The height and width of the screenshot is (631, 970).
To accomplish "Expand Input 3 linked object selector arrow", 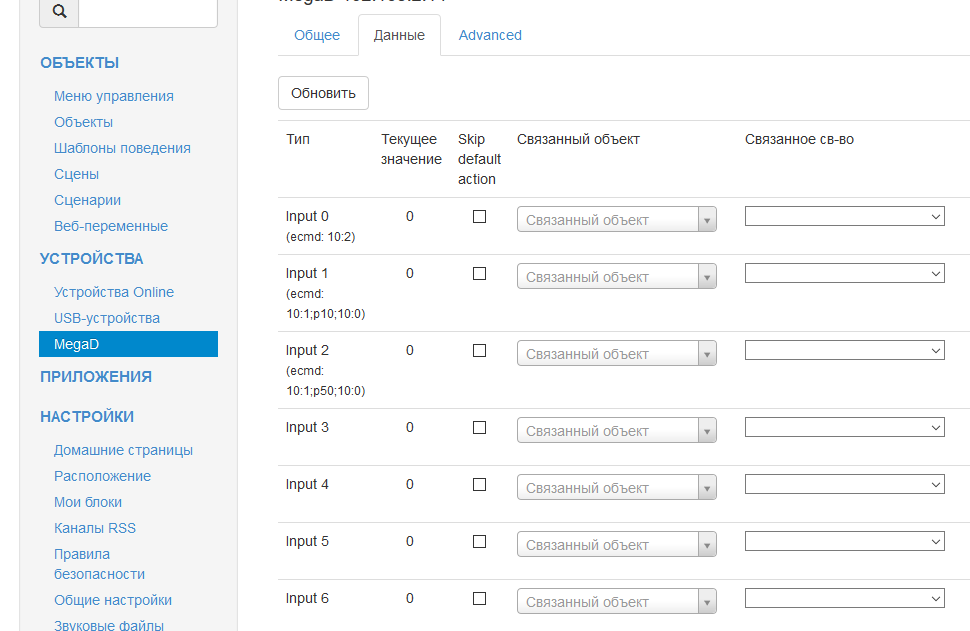I will 707,431.
